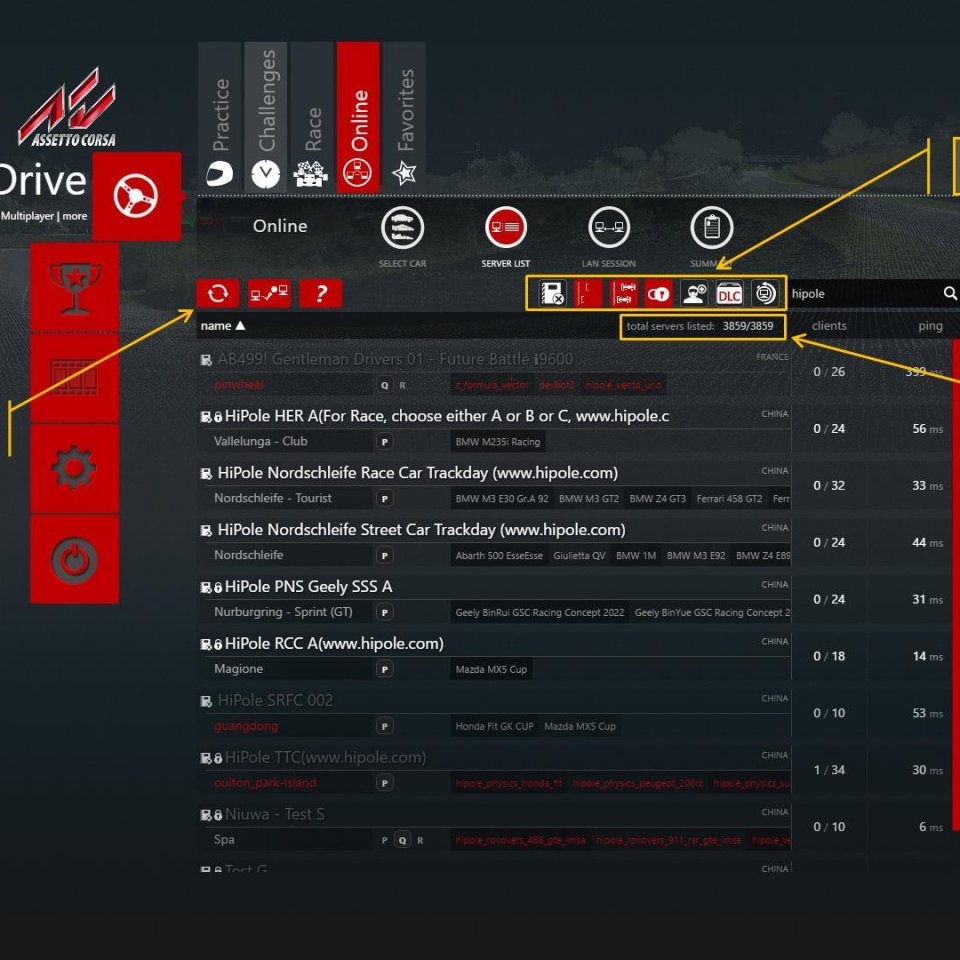Click the Assetto Corsa logo
This screenshot has height=960, width=960.
pos(67,109)
